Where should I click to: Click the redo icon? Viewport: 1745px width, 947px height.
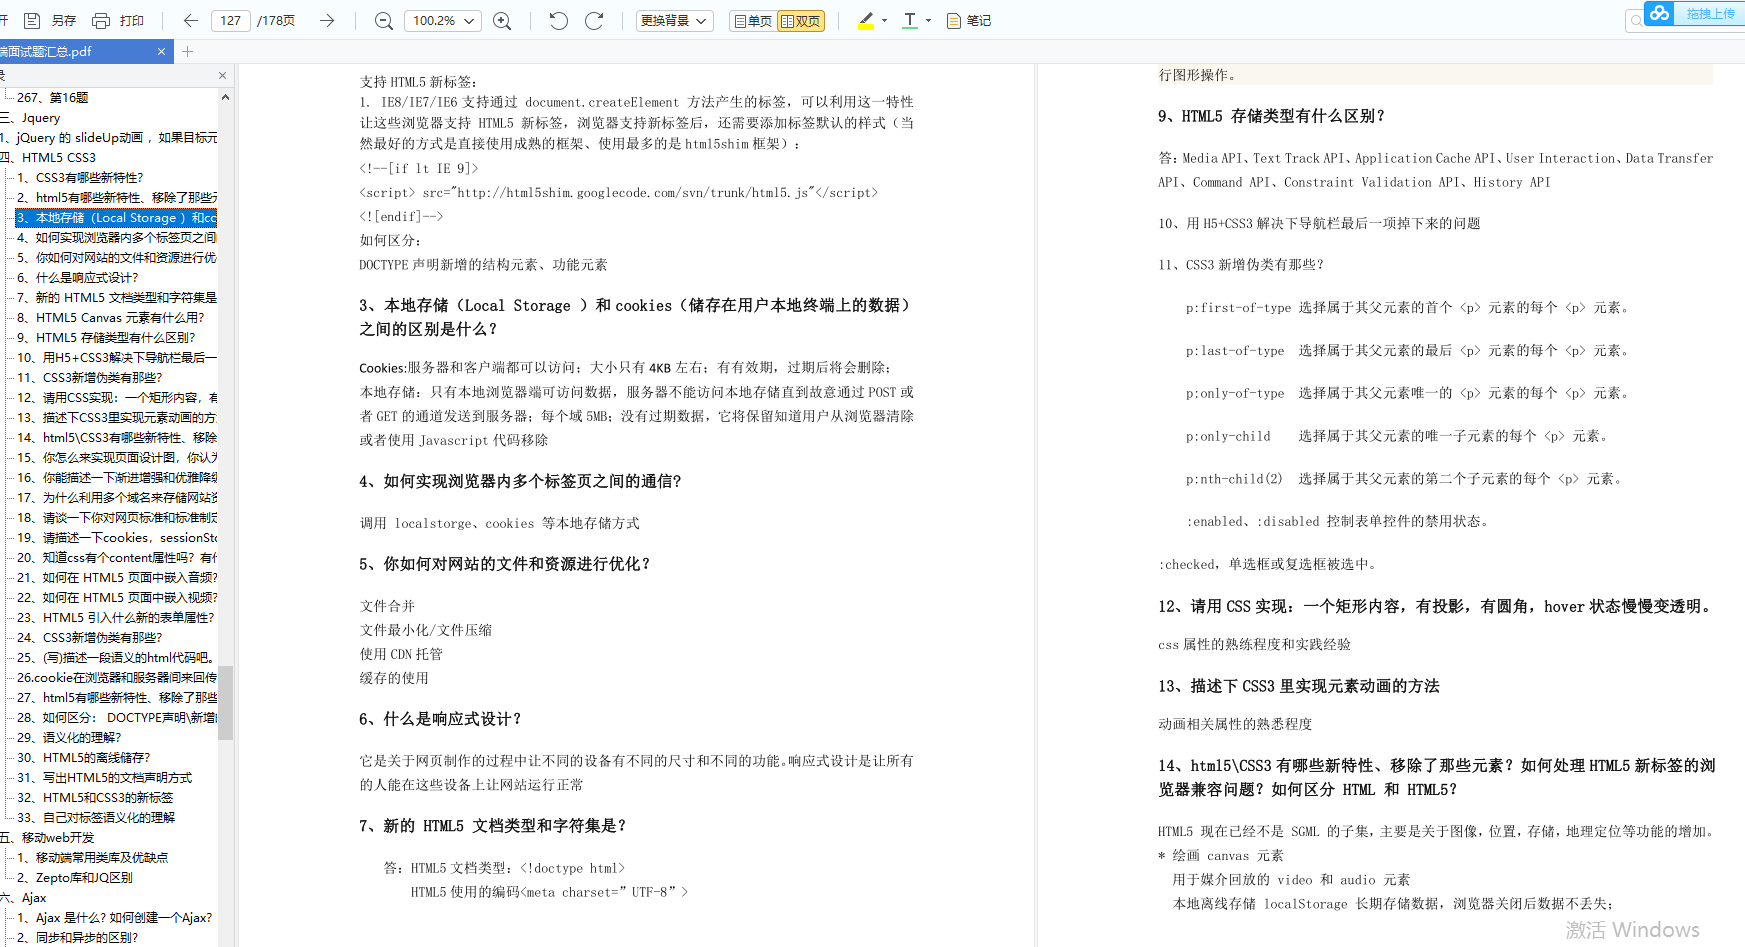[594, 20]
